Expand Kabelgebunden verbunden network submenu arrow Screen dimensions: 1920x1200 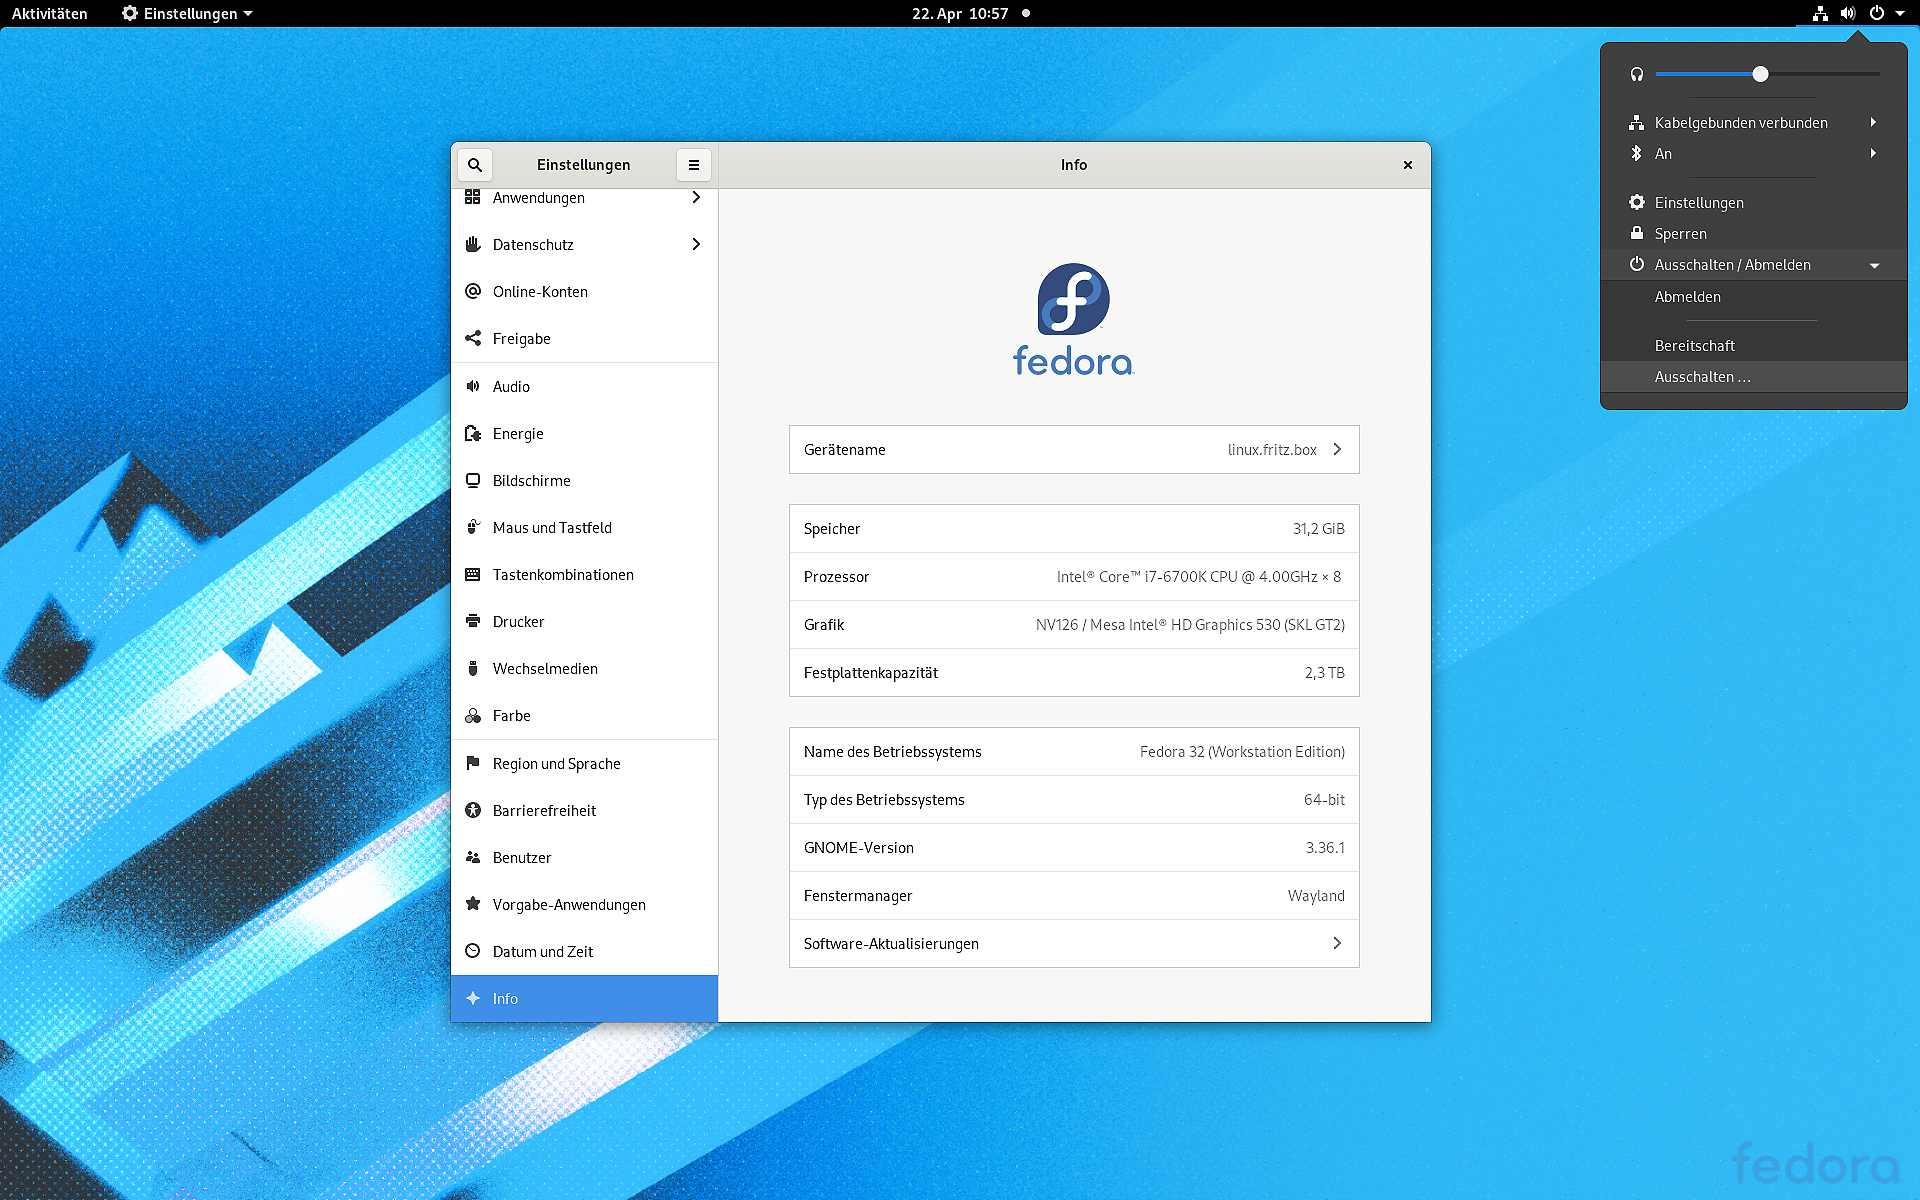click(1873, 122)
